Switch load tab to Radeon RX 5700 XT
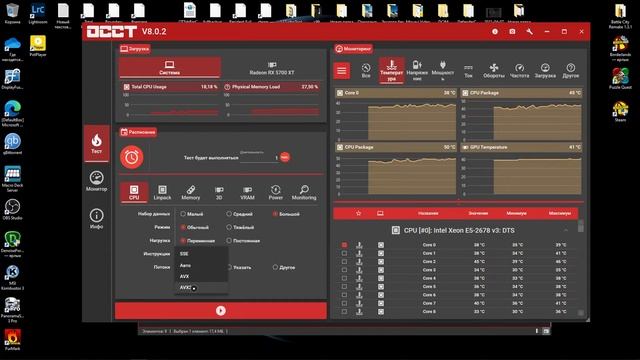The height and width of the screenshot is (360, 640). pyautogui.click(x=272, y=68)
